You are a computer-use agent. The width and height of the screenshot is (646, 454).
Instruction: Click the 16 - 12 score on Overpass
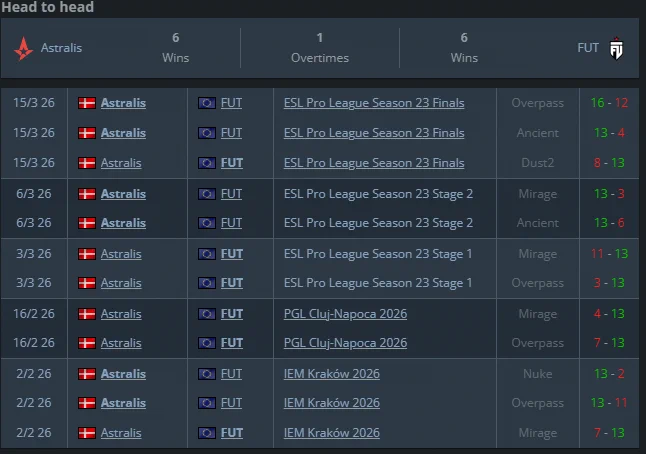tap(609, 103)
